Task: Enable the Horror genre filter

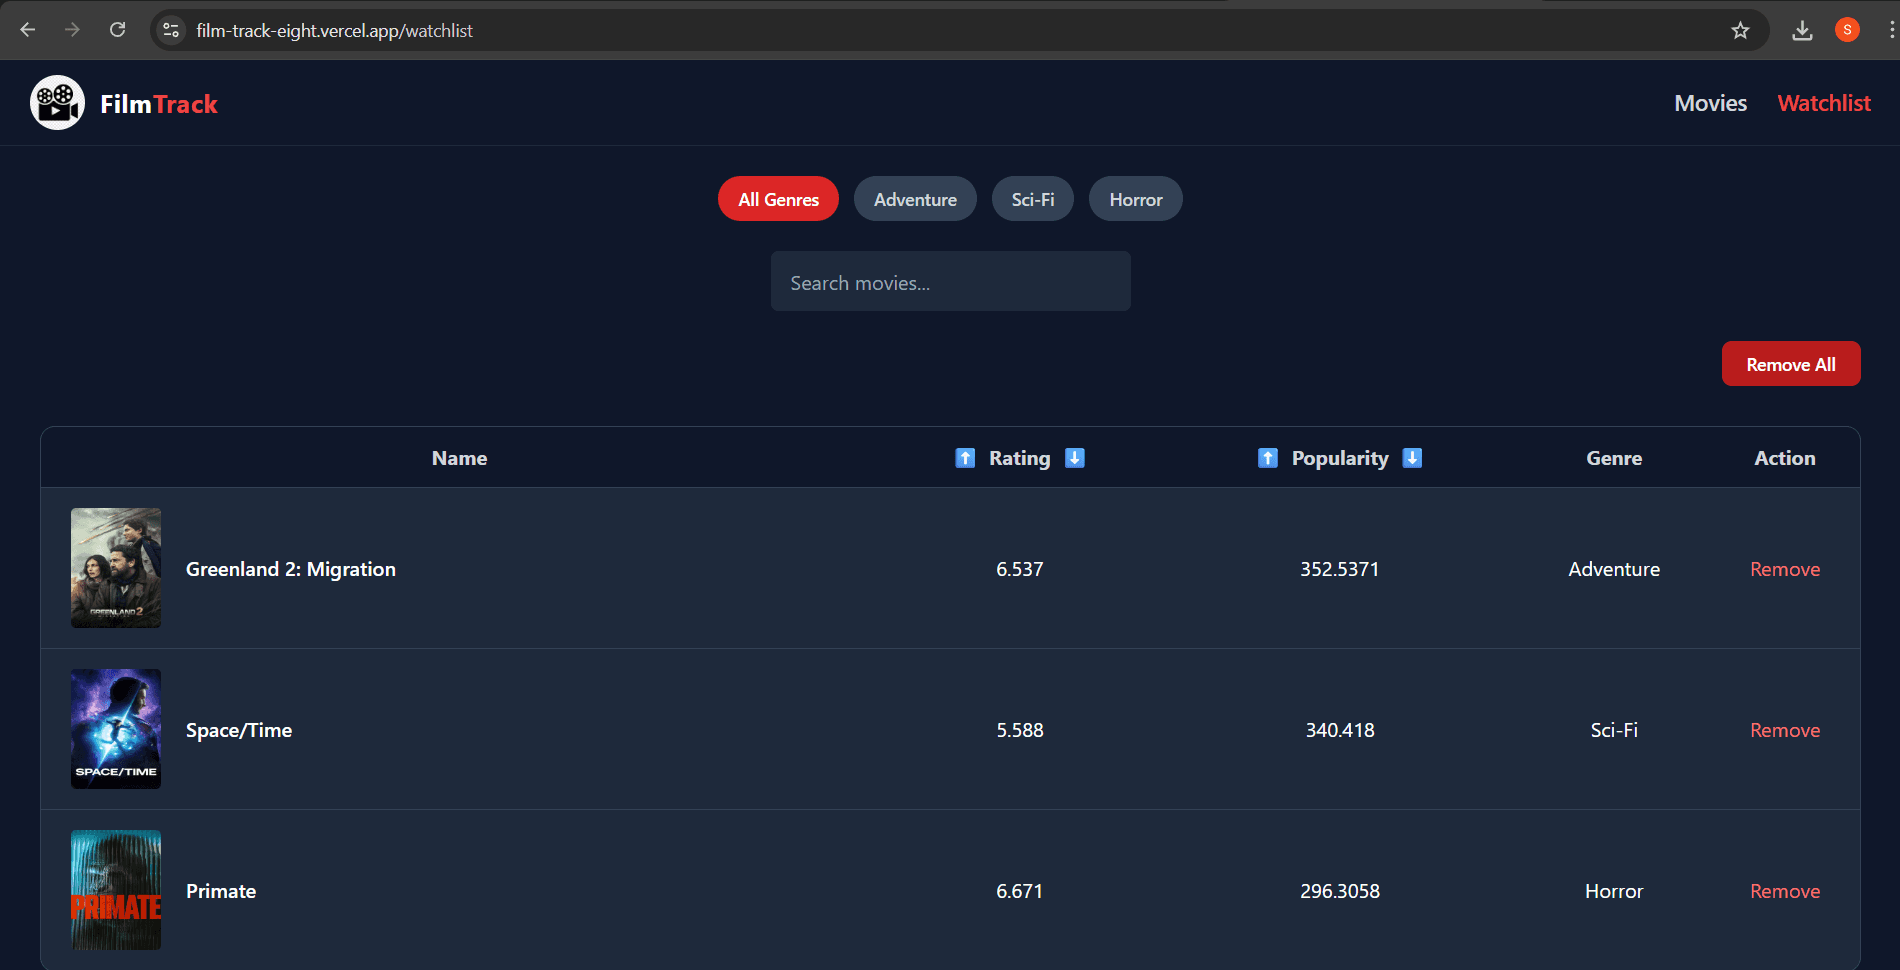Action: coord(1135,198)
